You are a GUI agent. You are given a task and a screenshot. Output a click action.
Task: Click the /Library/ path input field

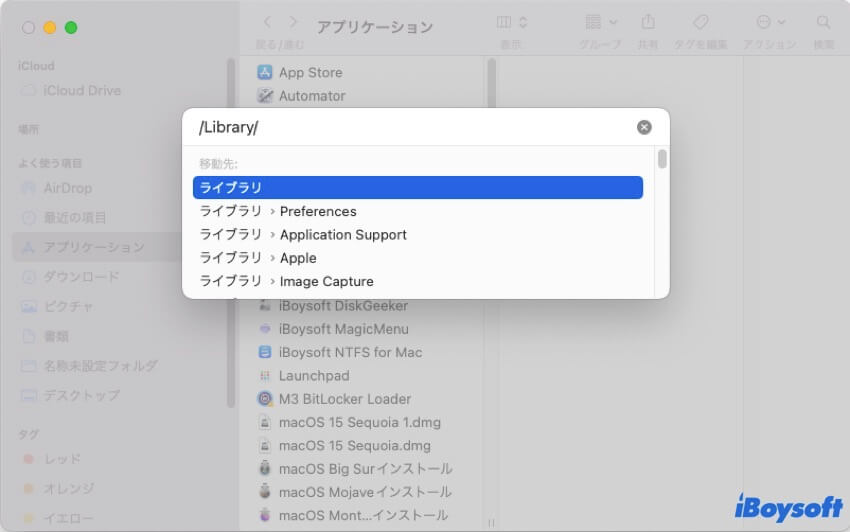410,128
